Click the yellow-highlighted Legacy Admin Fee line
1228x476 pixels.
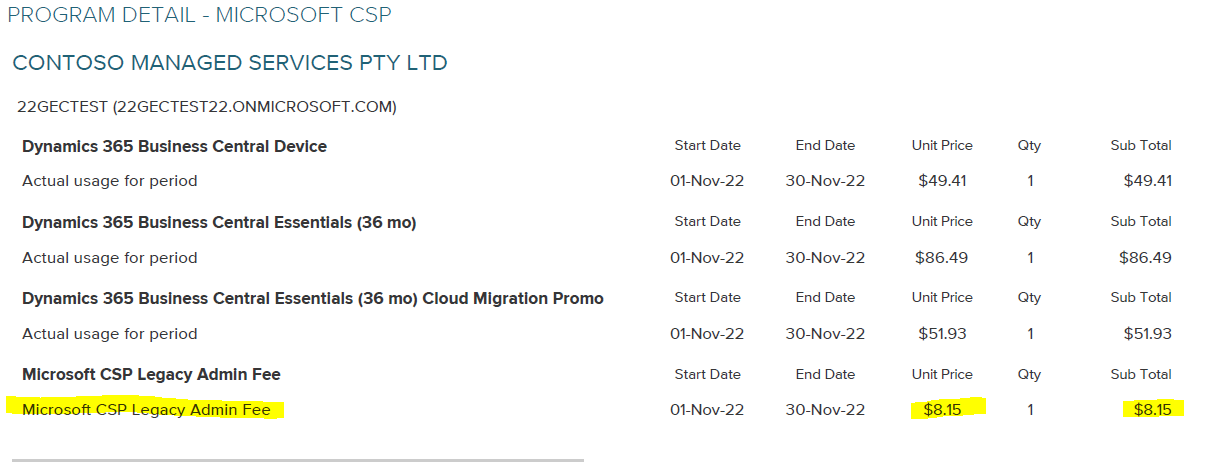(x=146, y=409)
